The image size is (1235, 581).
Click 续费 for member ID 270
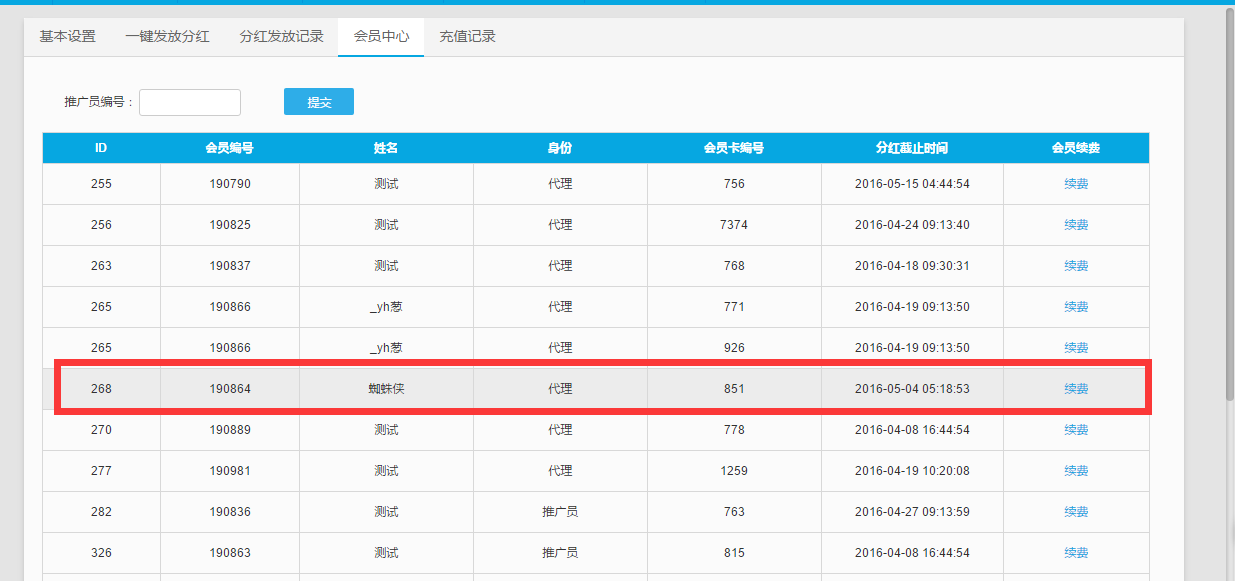point(1076,430)
